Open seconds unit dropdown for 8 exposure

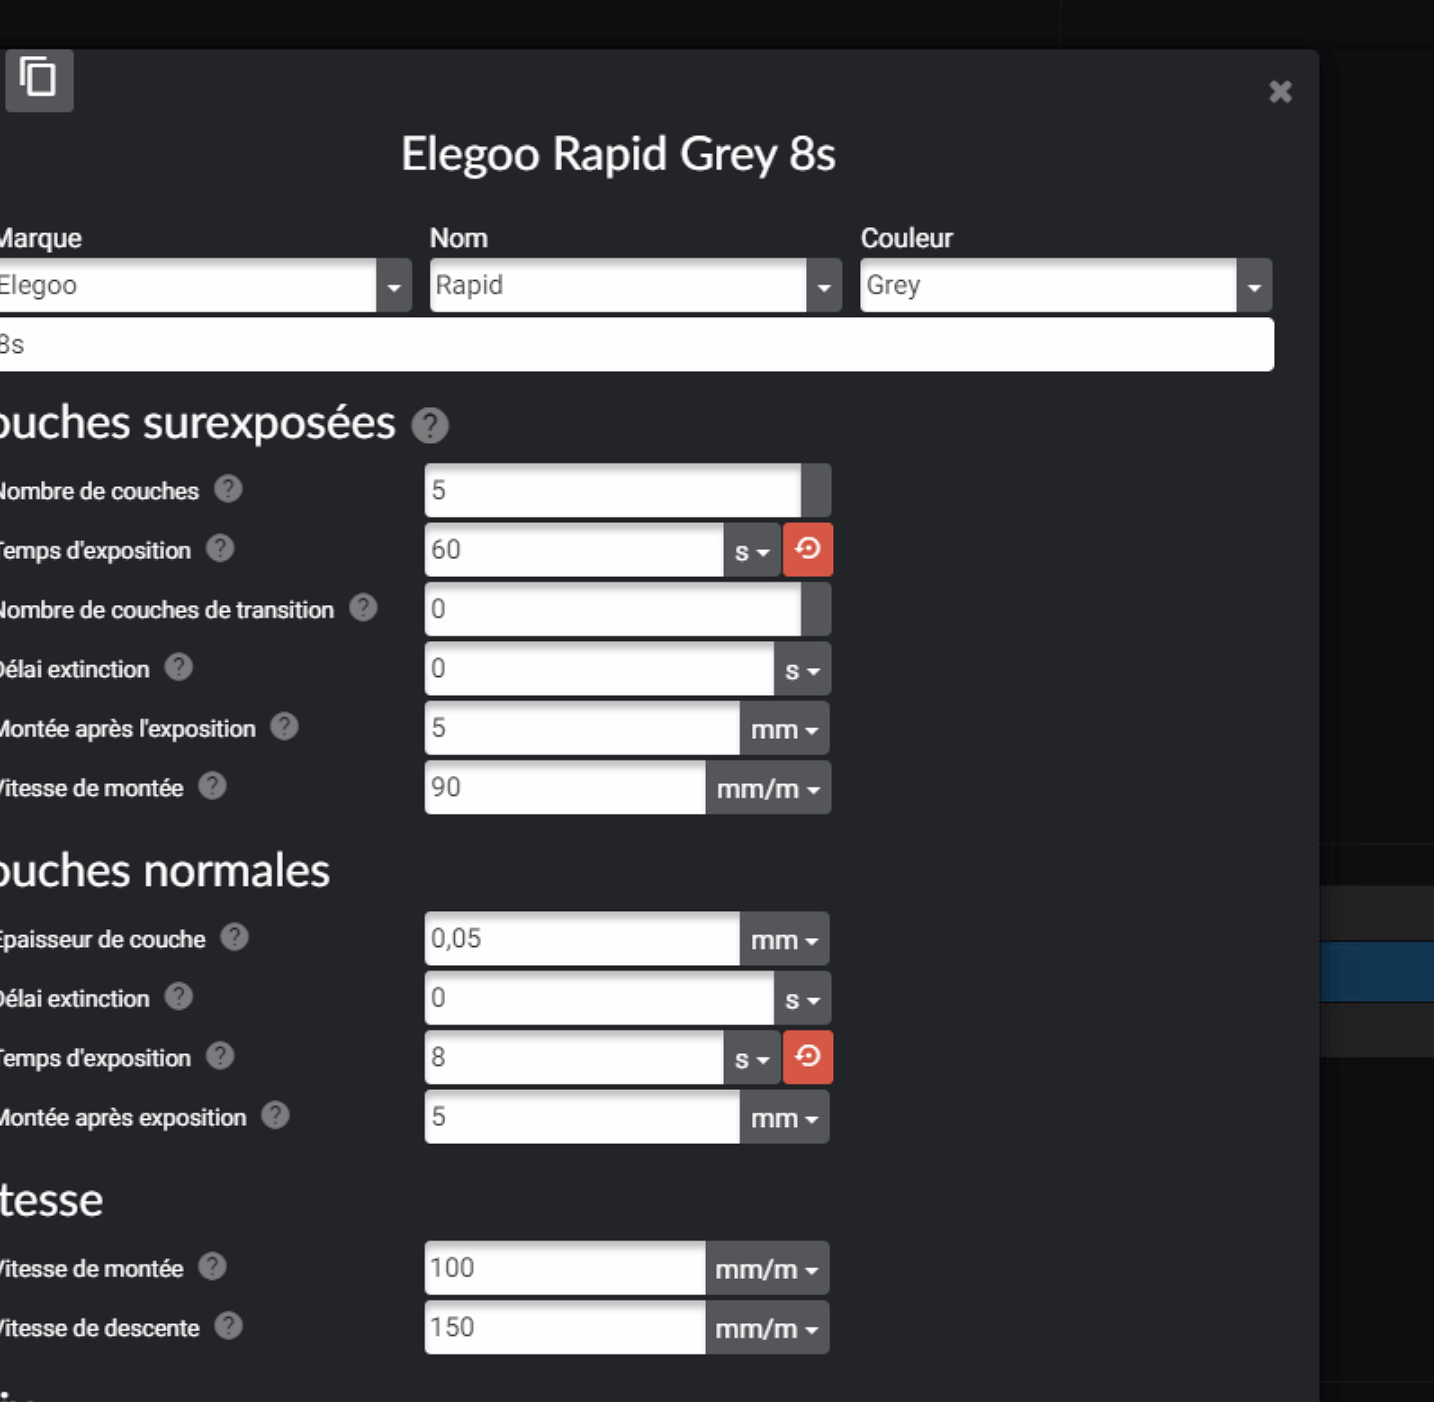[x=752, y=1058]
